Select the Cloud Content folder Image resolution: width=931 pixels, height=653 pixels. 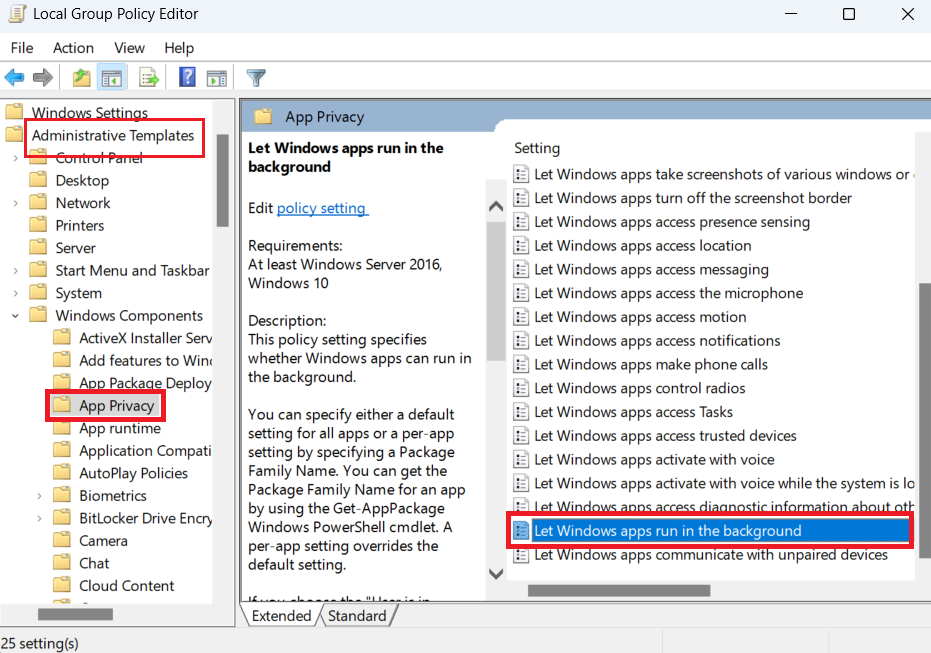(x=126, y=585)
